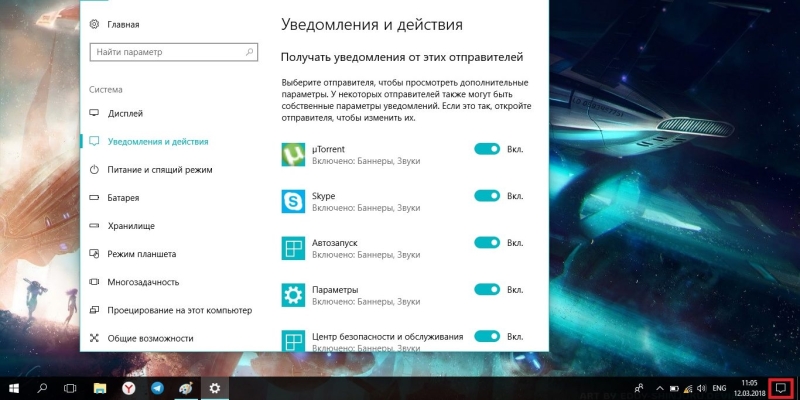Viewport: 800px width, 400px height.
Task: Open File Explorer from the taskbar
Action: coord(100,389)
